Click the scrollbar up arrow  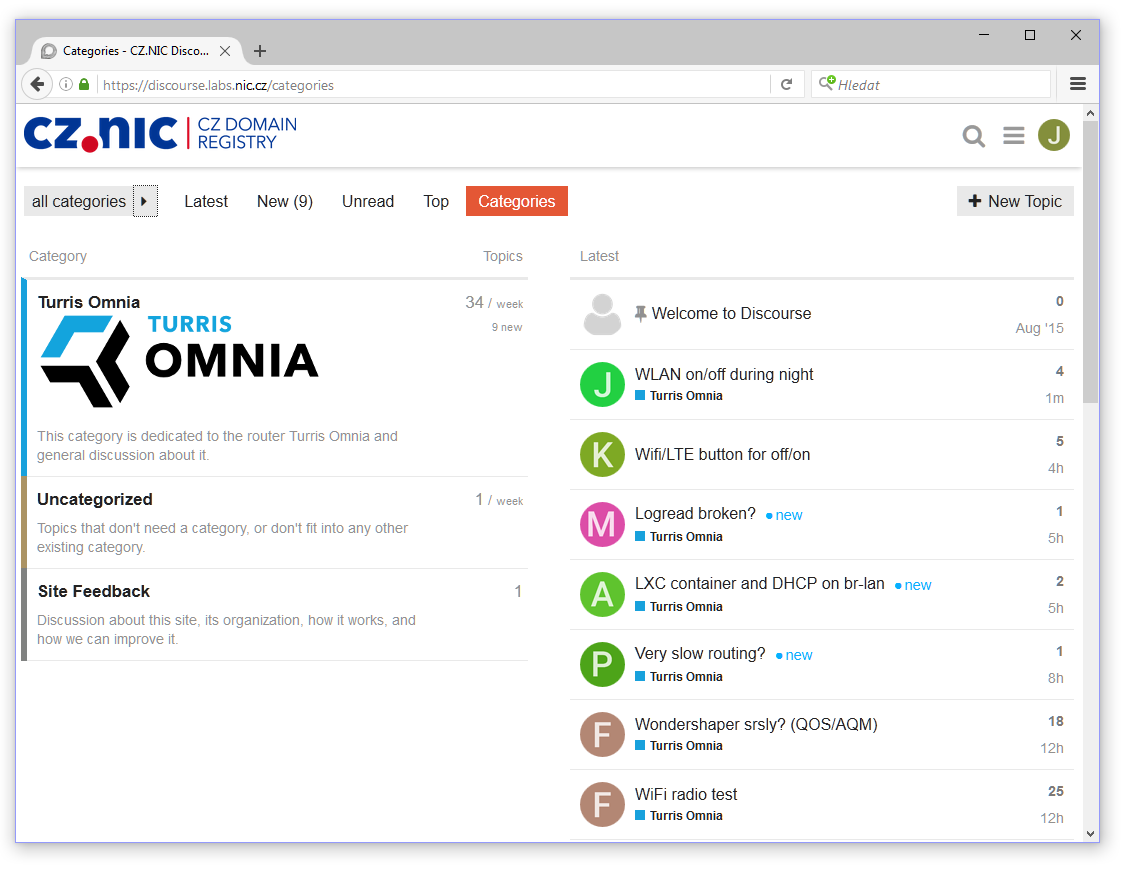[1091, 113]
